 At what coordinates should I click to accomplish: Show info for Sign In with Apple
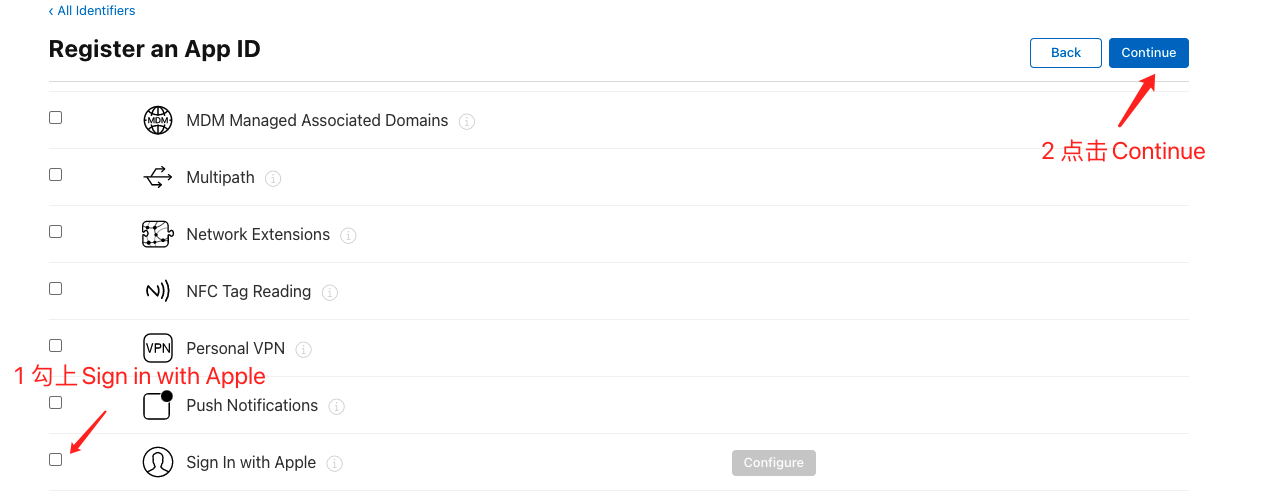pos(335,464)
